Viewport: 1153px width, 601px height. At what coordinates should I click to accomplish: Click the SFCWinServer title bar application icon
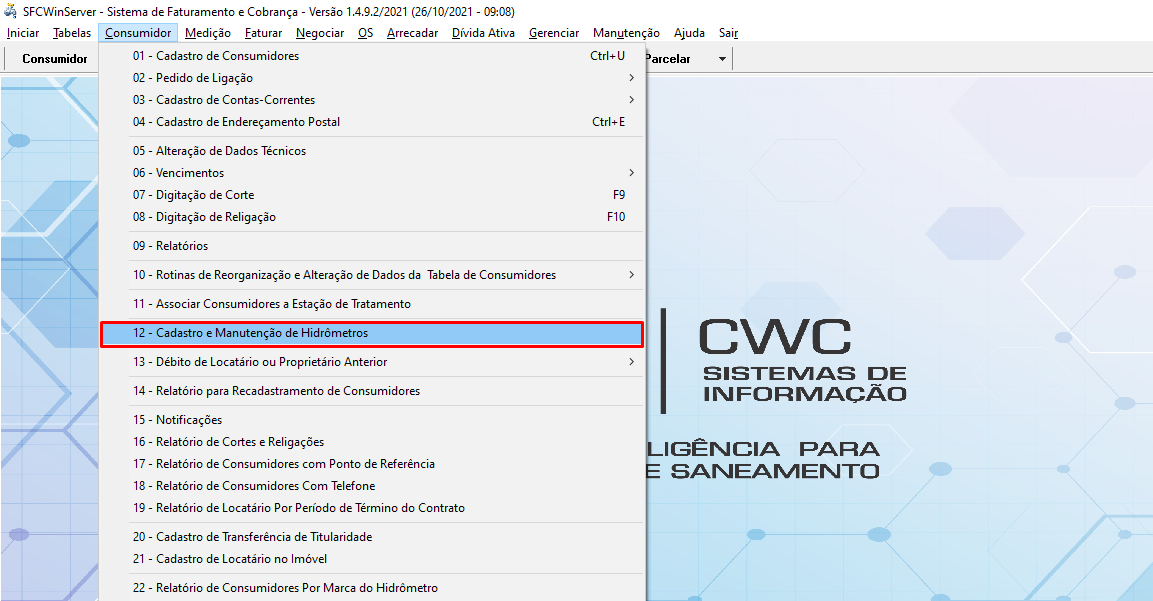point(11,11)
